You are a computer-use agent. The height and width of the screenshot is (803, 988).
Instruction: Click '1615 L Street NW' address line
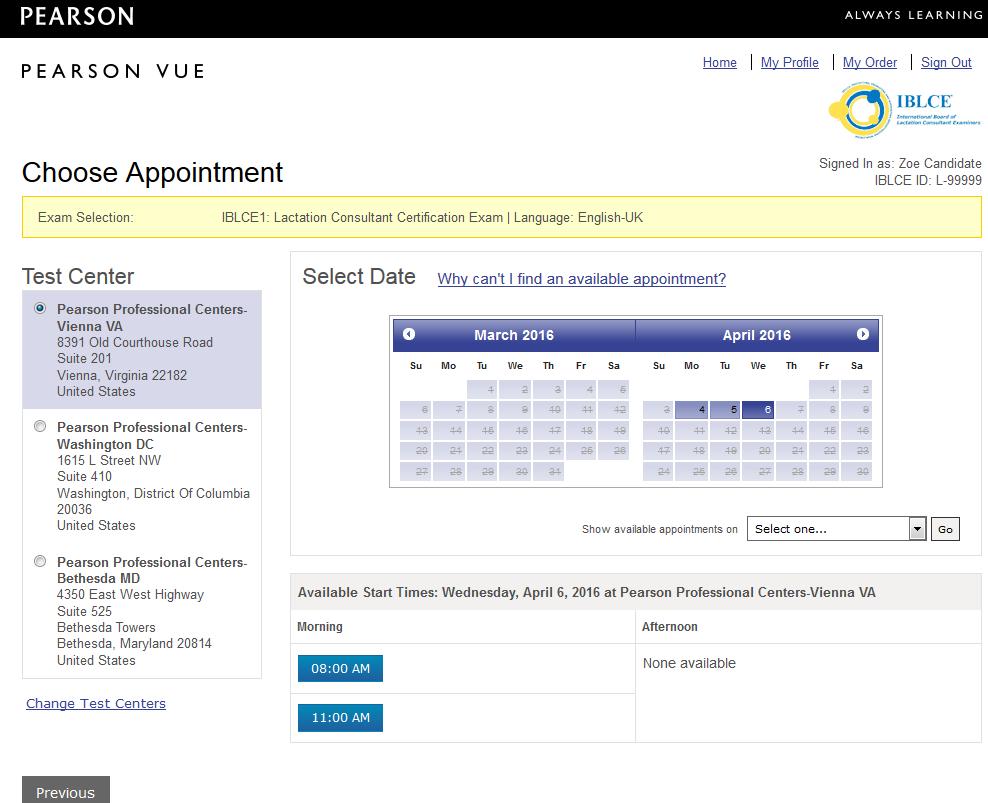click(109, 460)
